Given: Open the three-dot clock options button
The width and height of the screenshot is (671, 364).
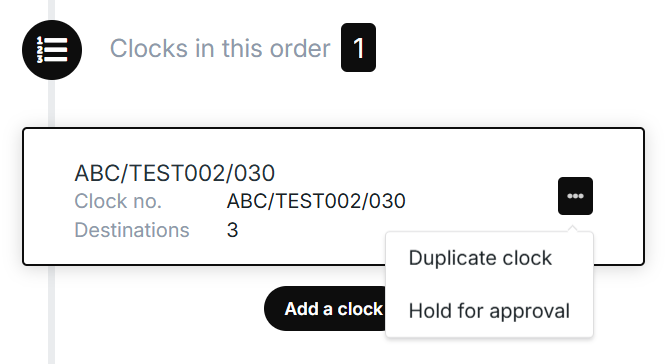Looking at the screenshot, I should (575, 196).
